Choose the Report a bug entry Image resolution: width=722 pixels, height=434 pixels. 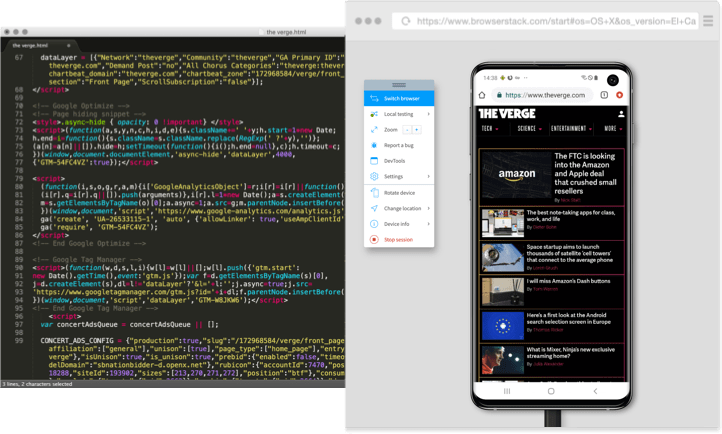(x=399, y=145)
